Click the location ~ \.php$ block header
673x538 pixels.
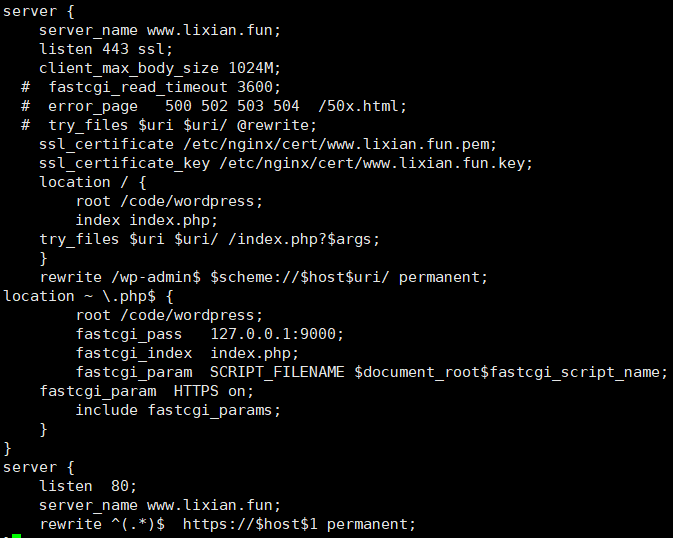click(x=88, y=296)
